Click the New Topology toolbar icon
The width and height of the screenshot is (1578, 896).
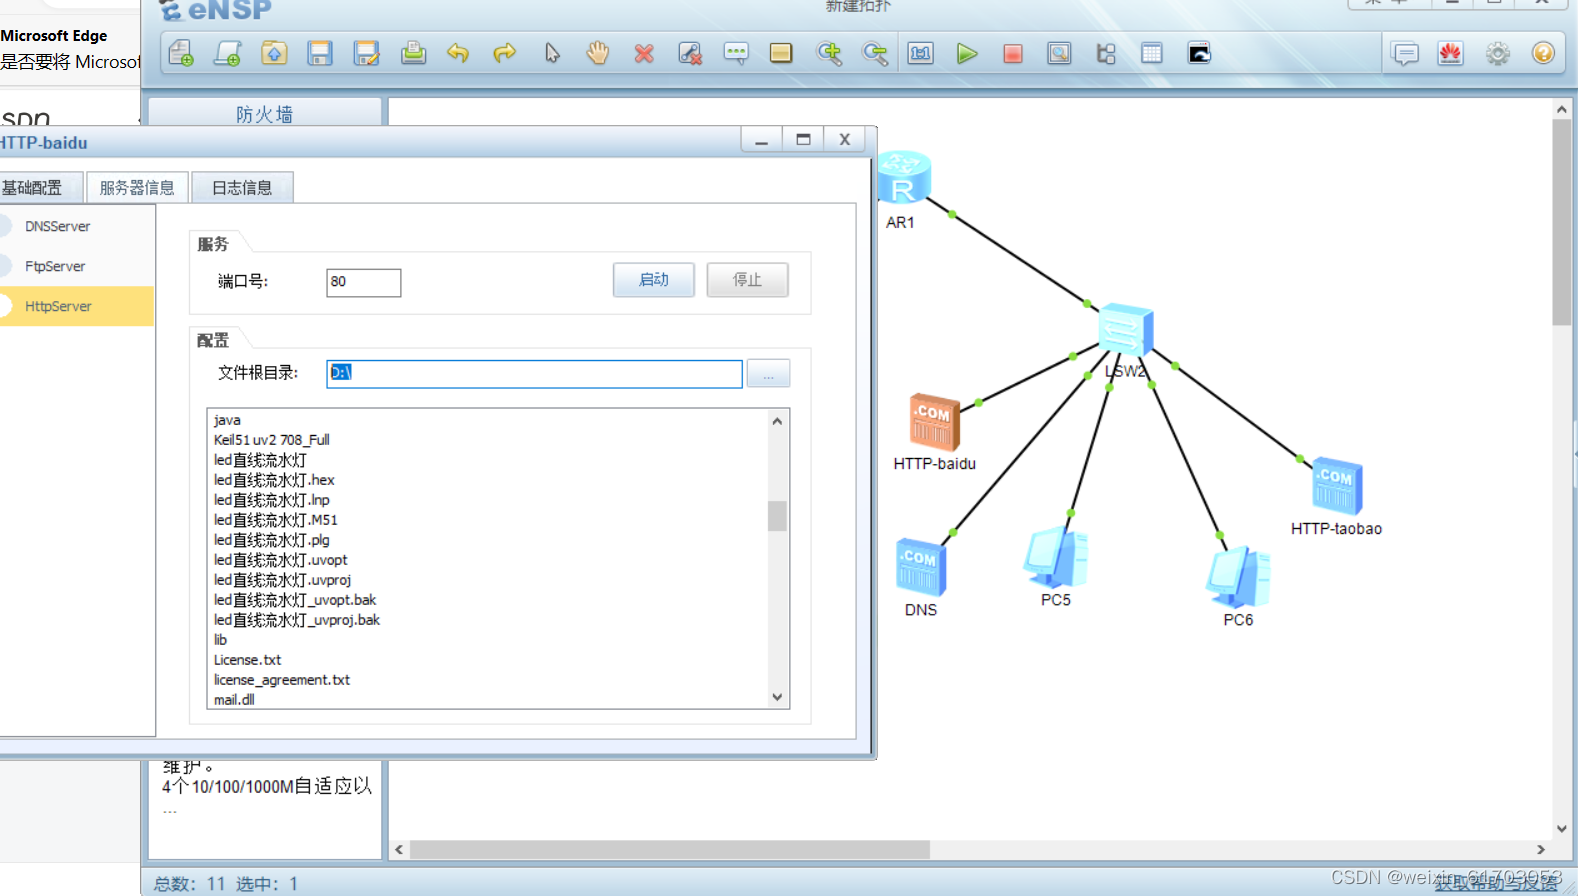click(x=181, y=53)
